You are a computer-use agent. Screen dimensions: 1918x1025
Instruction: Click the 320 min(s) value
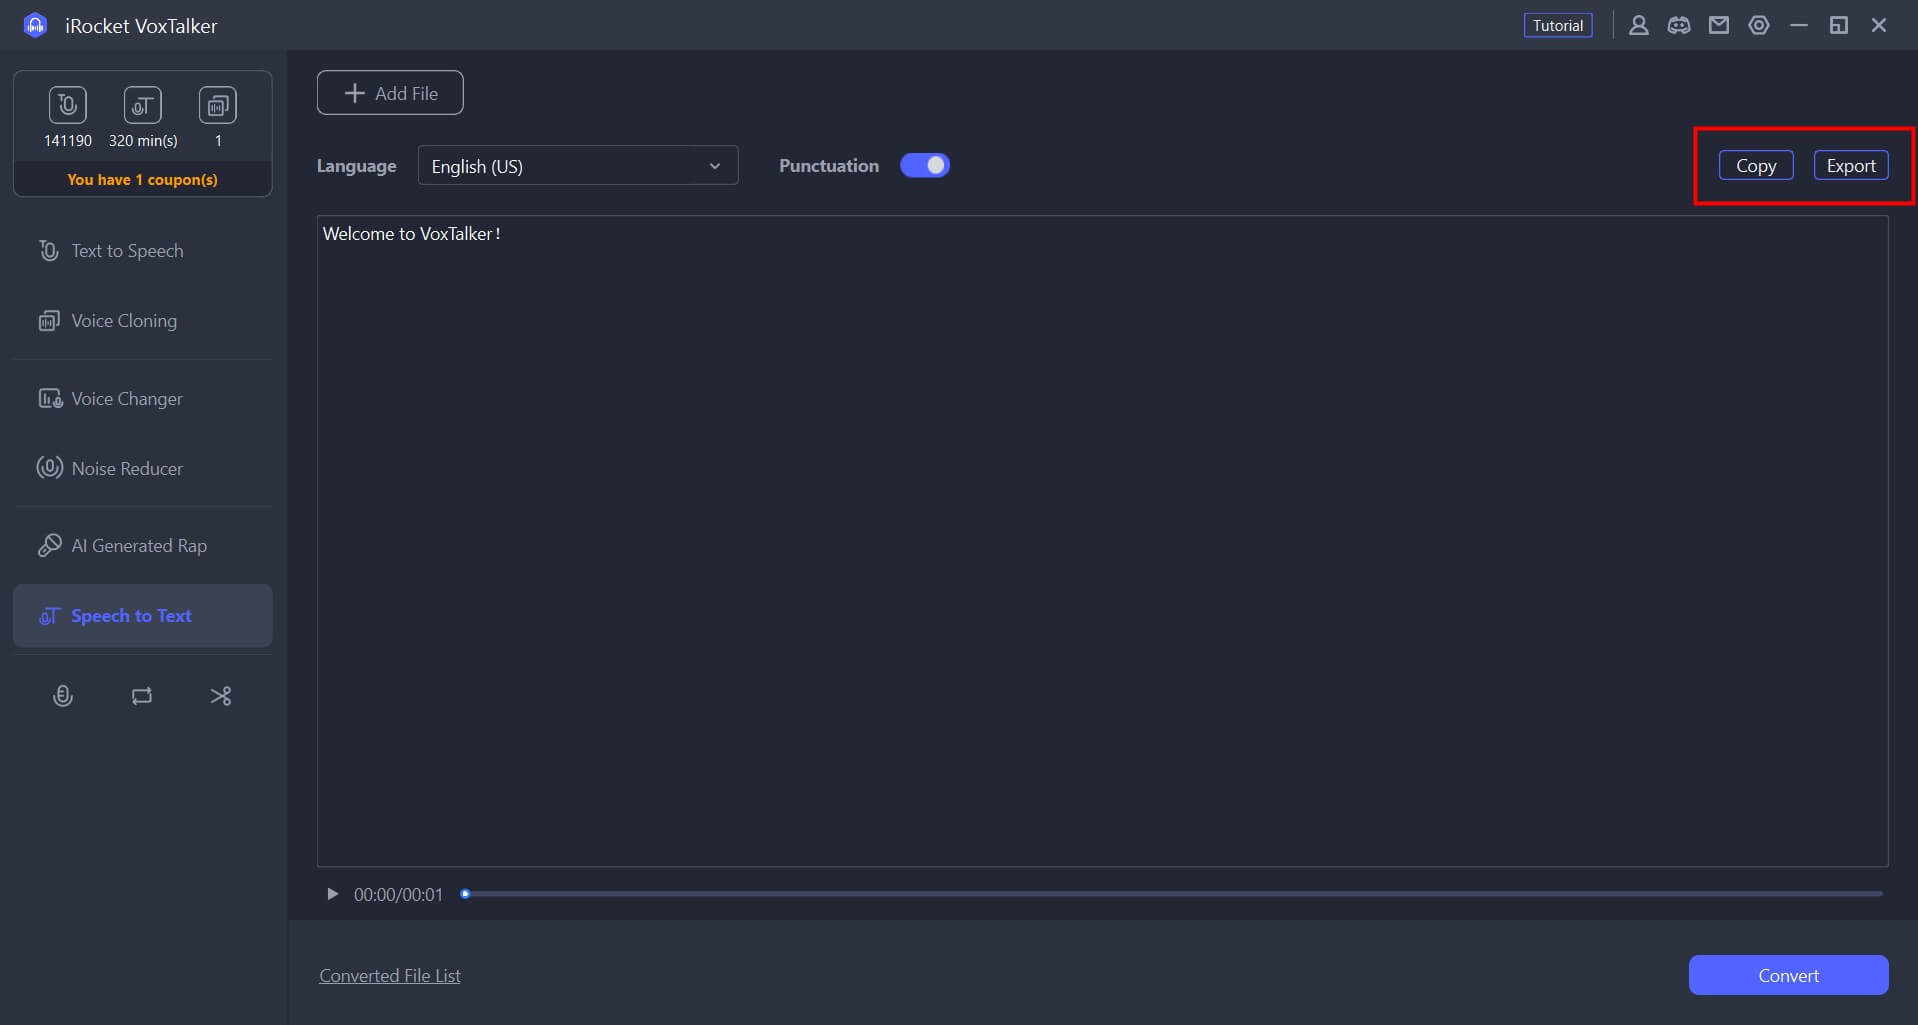[143, 141]
